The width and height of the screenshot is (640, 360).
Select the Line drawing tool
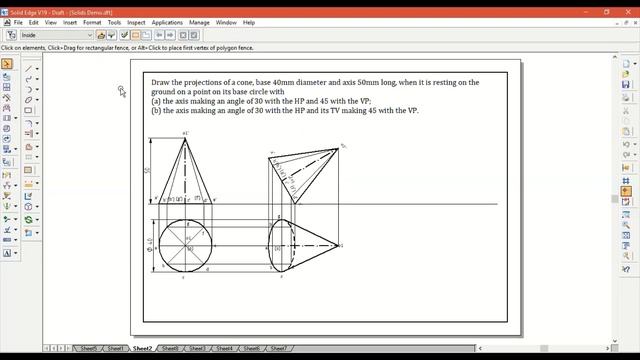(28, 69)
